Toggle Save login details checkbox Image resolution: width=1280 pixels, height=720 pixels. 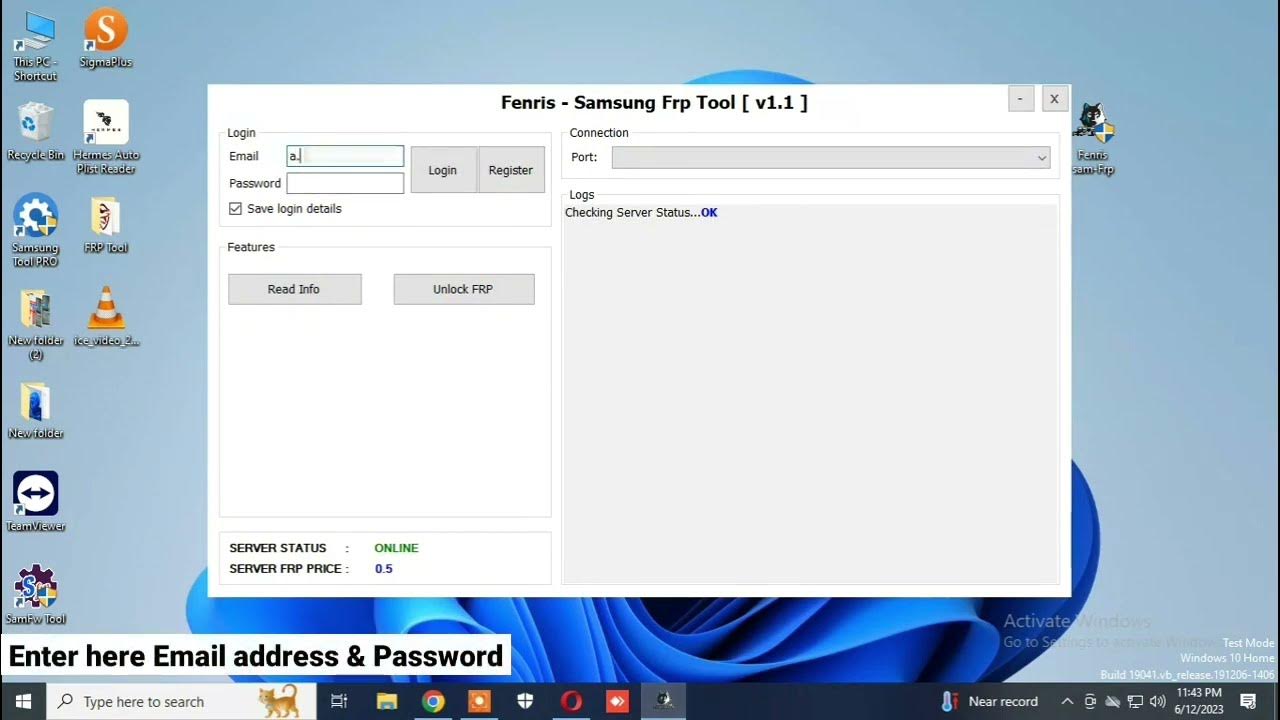pyautogui.click(x=236, y=209)
